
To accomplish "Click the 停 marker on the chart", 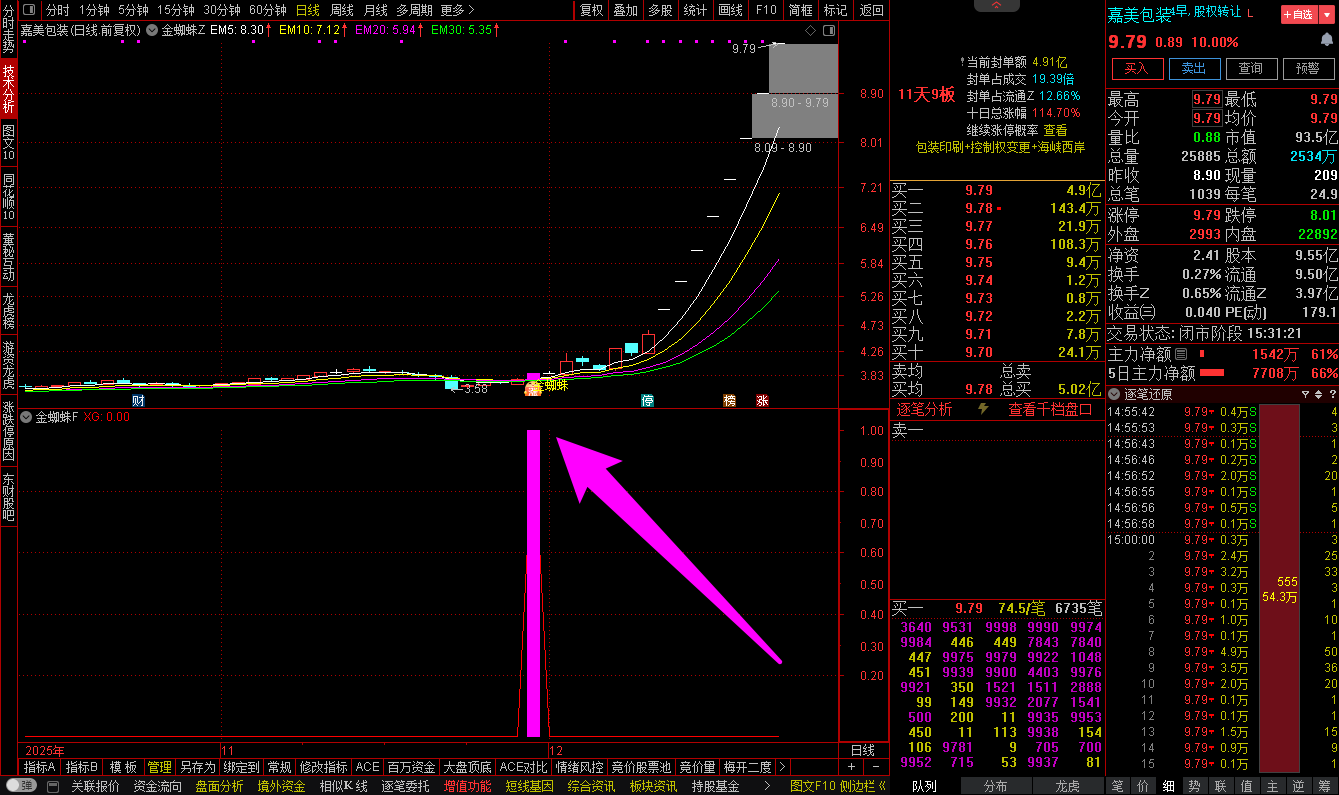I will point(648,400).
